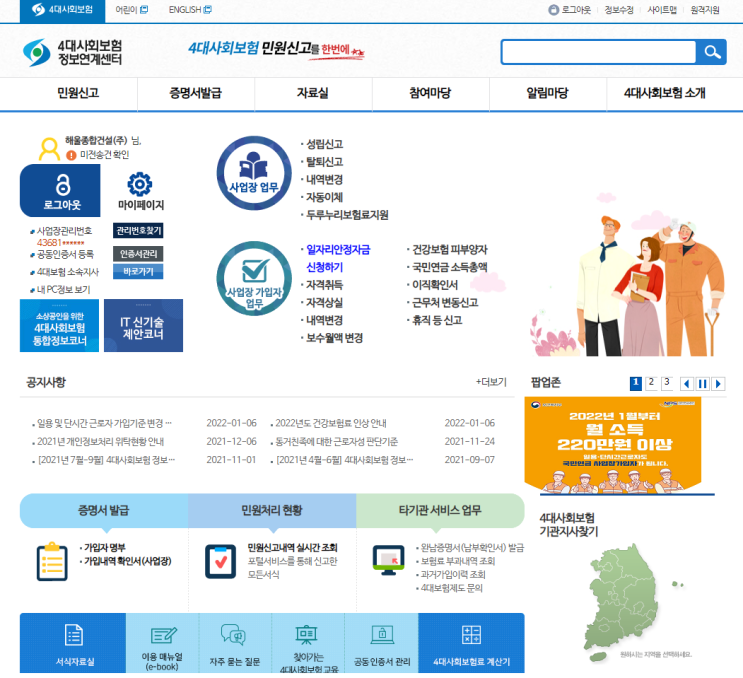Open the 참여마당 menu

(x=430, y=93)
